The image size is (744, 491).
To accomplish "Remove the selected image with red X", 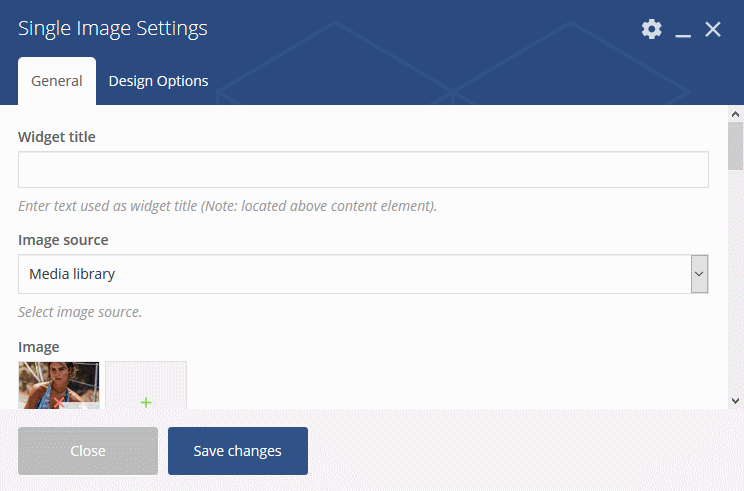I will point(59,403).
